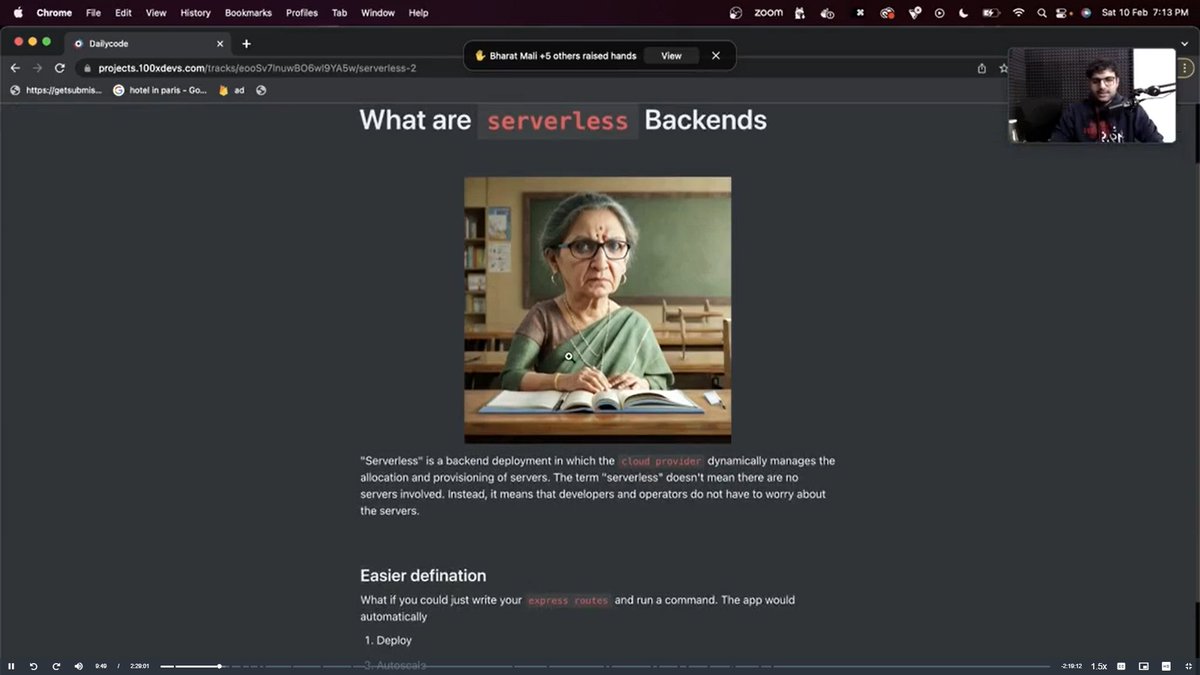Open Siri from the menu bar
Image resolution: width=1200 pixels, height=675 pixels.
click(1086, 13)
